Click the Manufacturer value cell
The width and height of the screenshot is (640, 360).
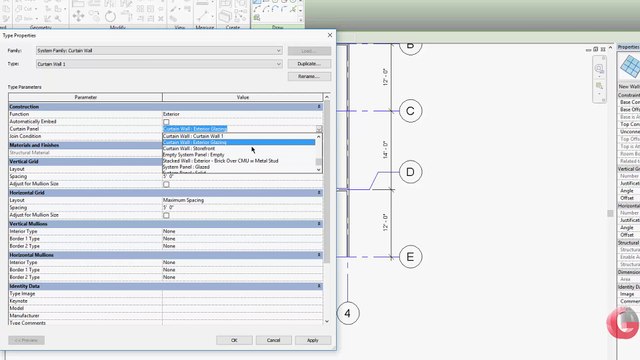(242, 316)
